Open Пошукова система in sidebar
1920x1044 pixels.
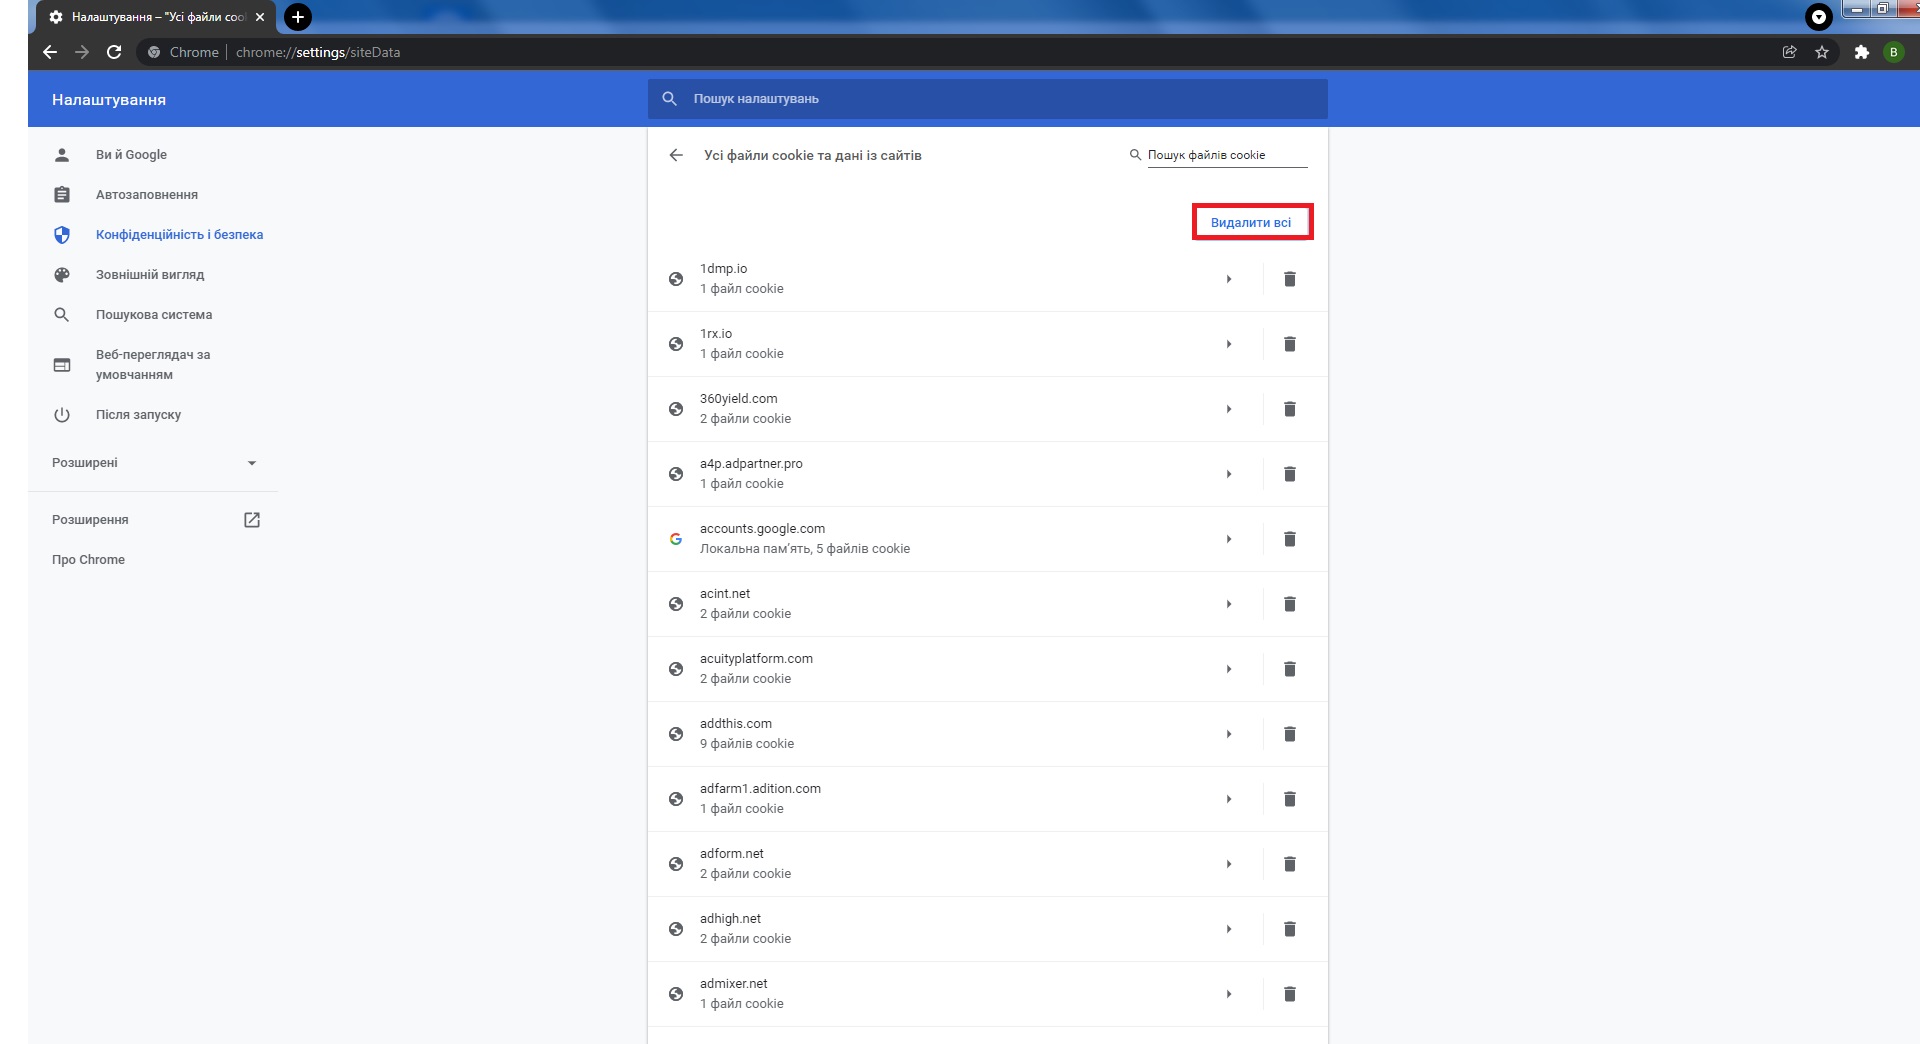[x=154, y=315]
